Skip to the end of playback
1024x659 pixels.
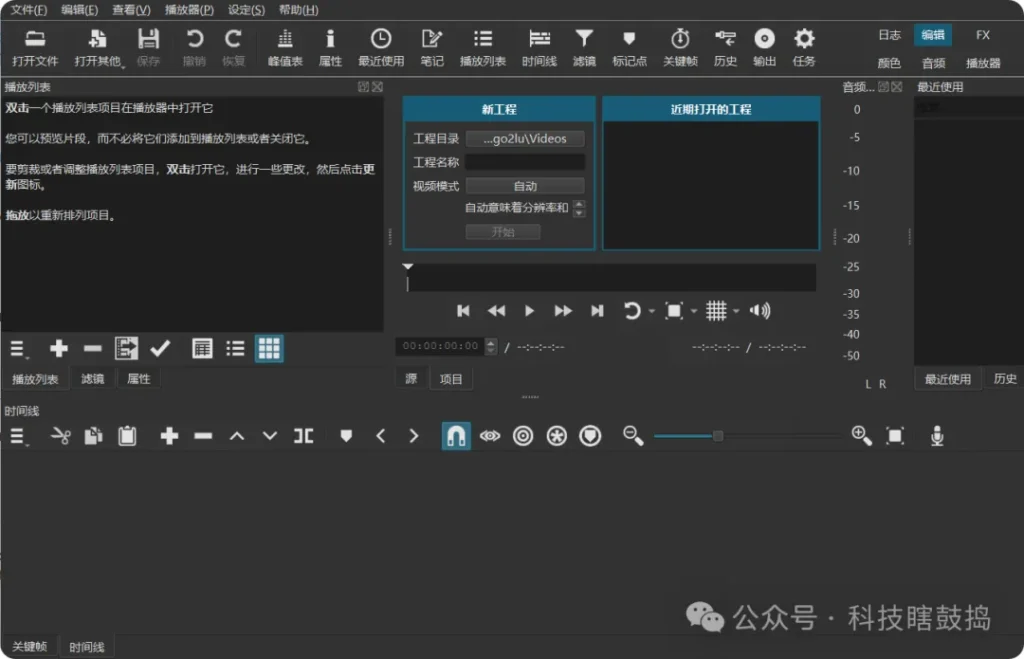597,311
